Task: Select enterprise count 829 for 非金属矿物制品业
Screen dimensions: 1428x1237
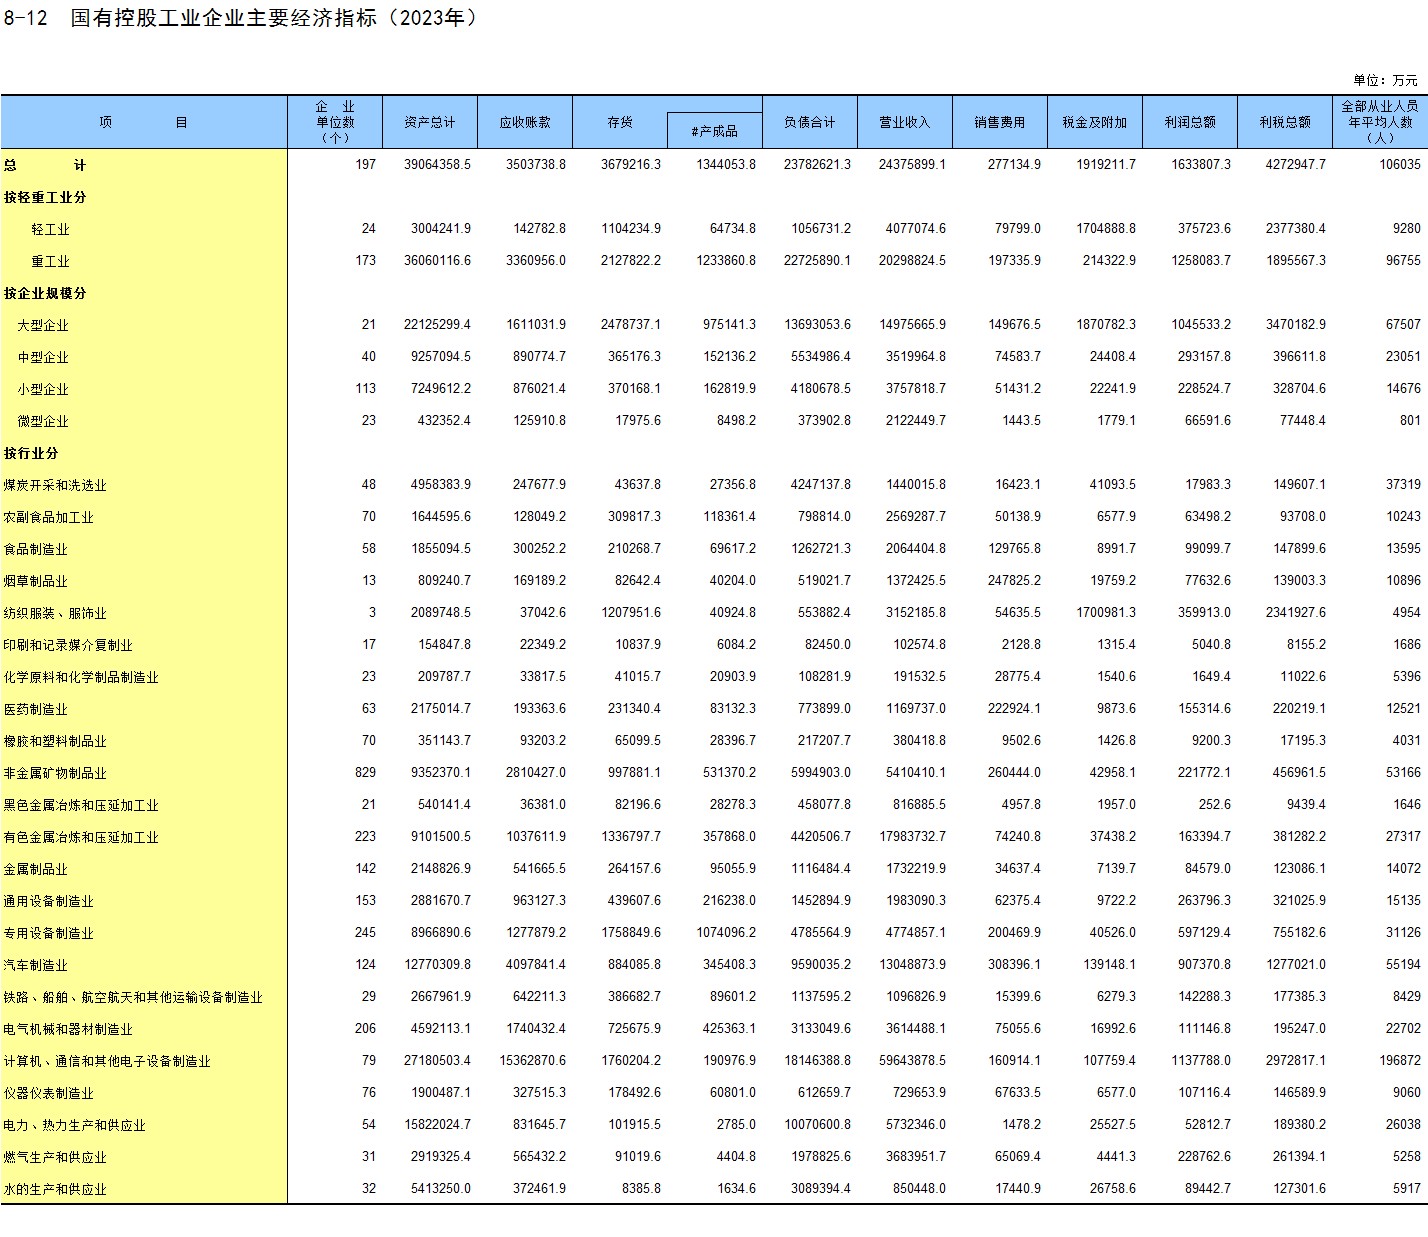Action: [365, 772]
